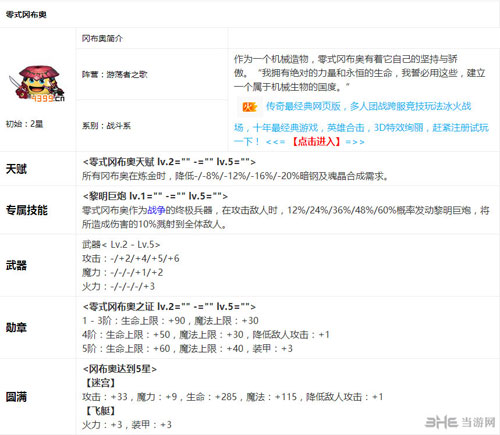Click the 专属技能 row label
Screen dimensions: 500x435
[x=27, y=210]
